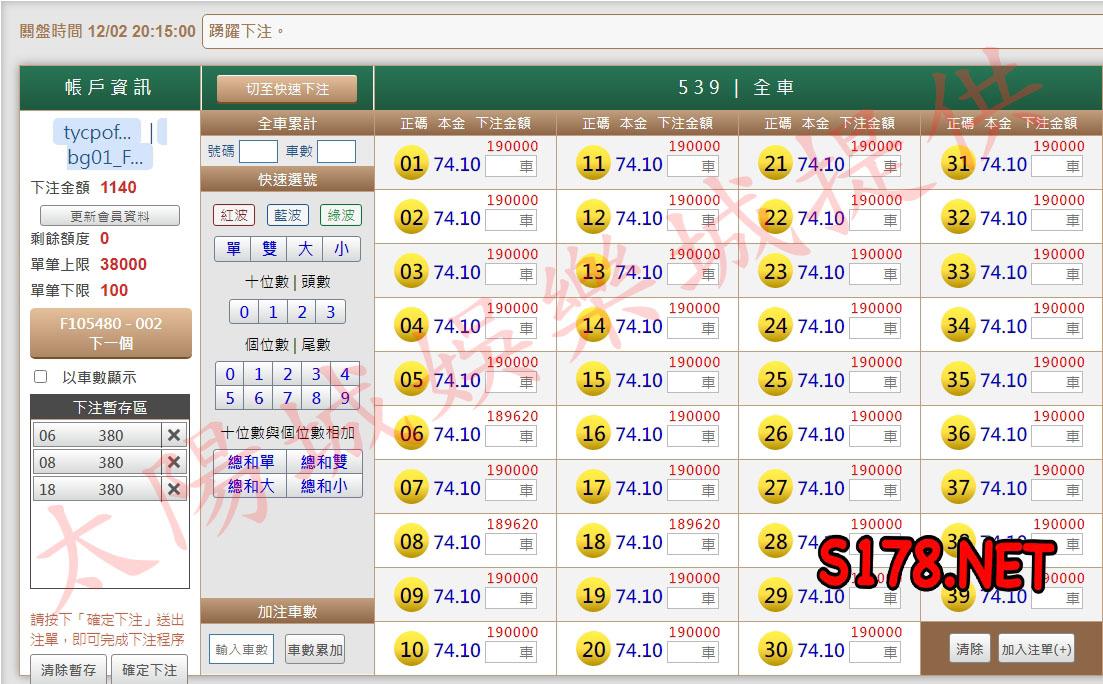Screen dimensions: 1103x684
Task: Select the announcement text 踴躍下注
Action: tap(246, 32)
